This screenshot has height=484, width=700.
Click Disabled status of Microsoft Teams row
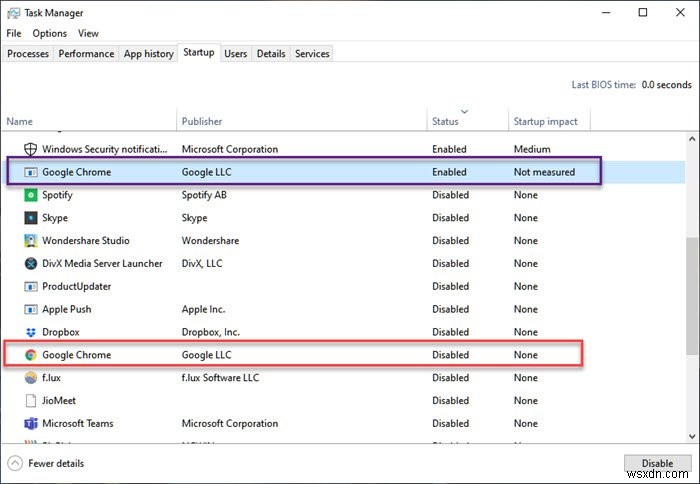[x=450, y=423]
